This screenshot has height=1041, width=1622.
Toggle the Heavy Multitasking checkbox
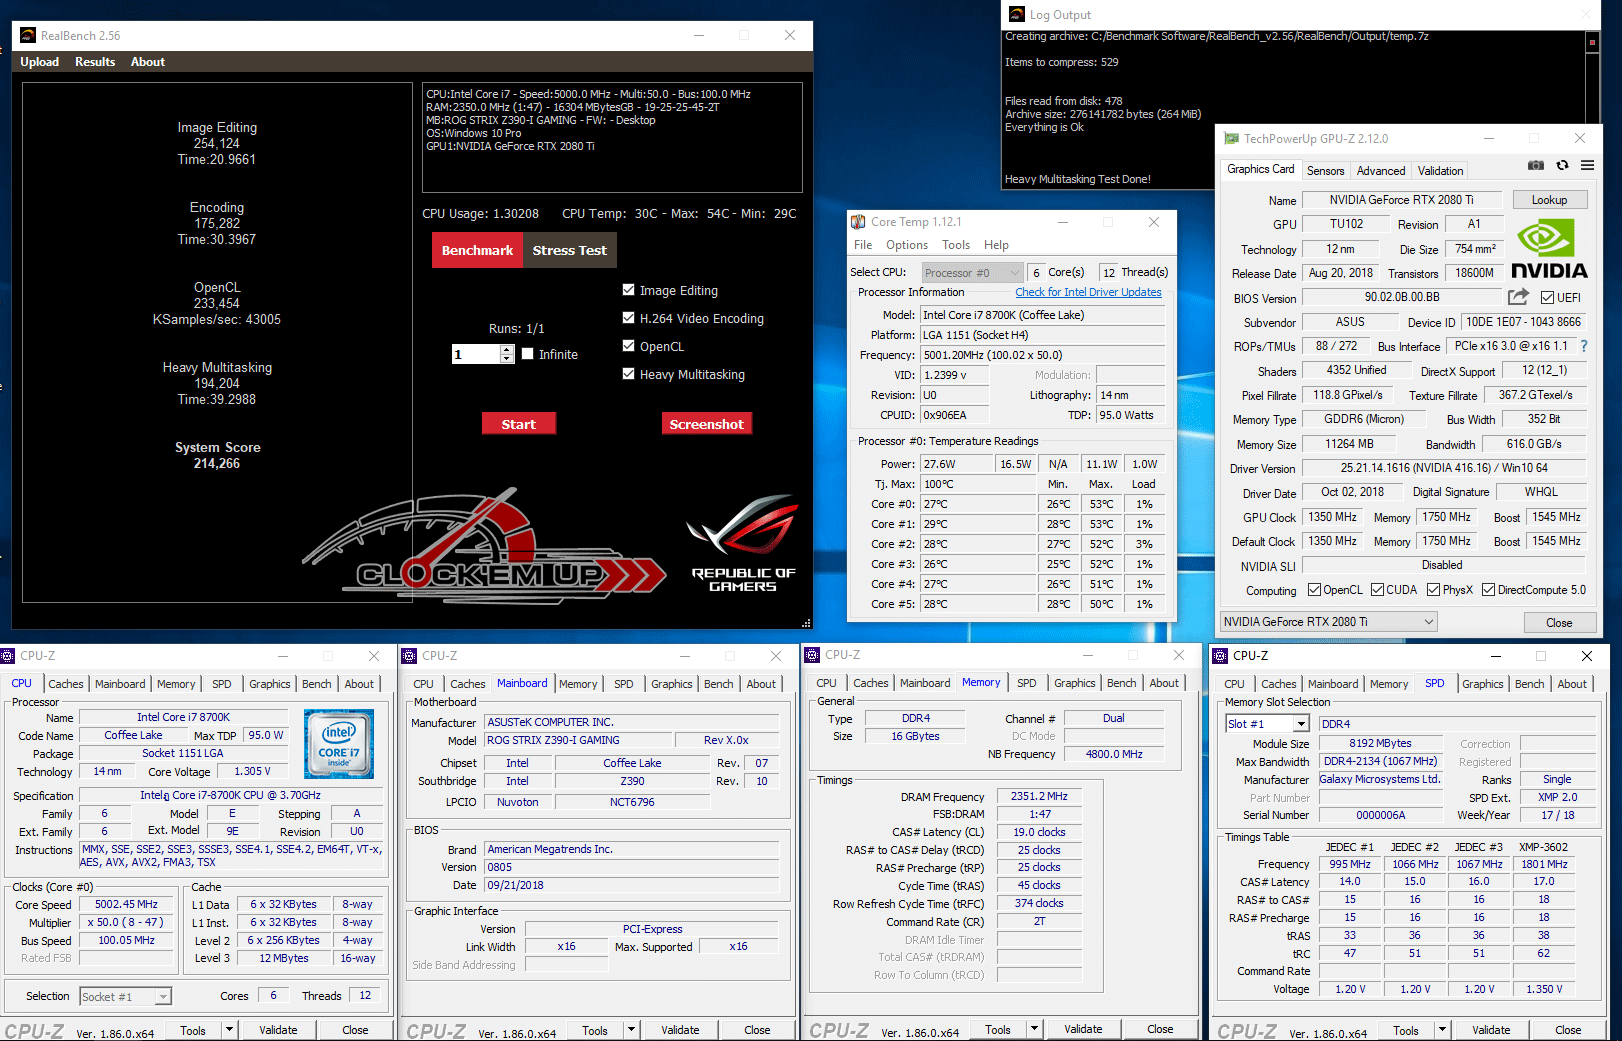click(x=629, y=374)
